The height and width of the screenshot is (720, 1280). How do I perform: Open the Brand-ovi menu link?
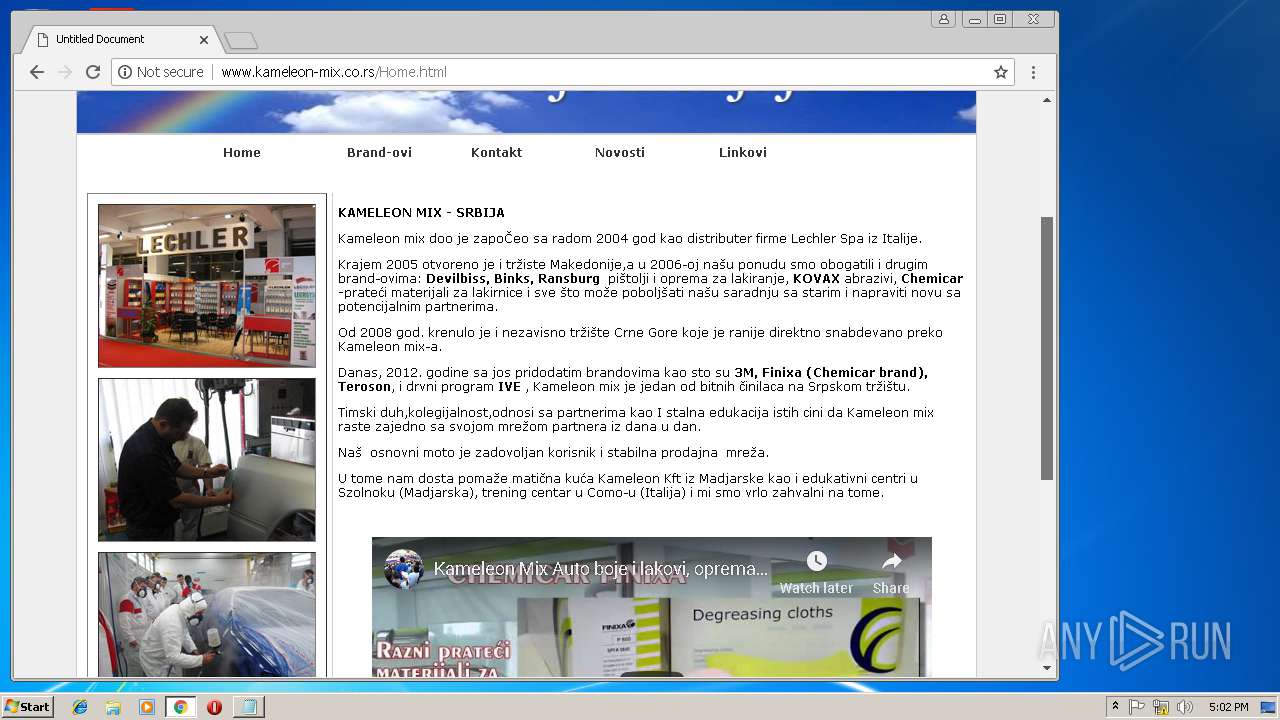coord(379,153)
